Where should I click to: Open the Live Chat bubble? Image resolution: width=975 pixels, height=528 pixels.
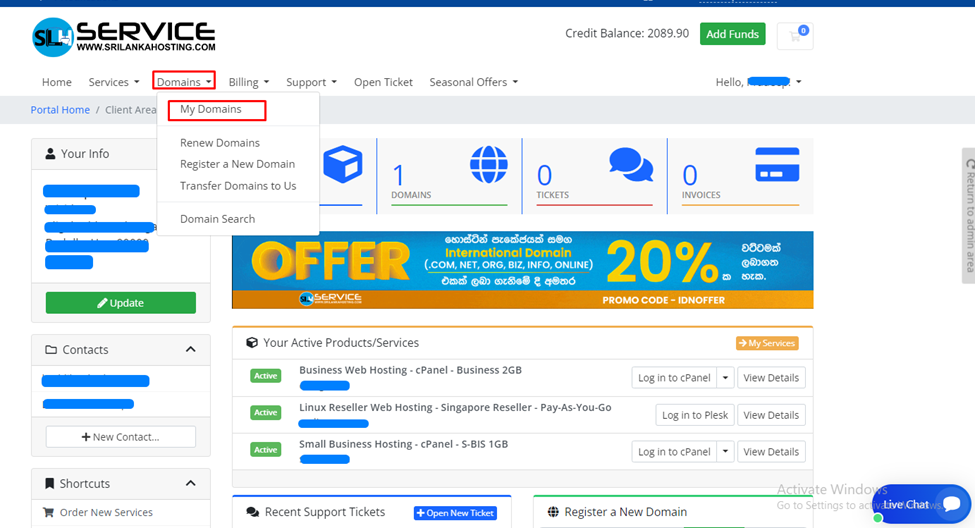click(921, 504)
